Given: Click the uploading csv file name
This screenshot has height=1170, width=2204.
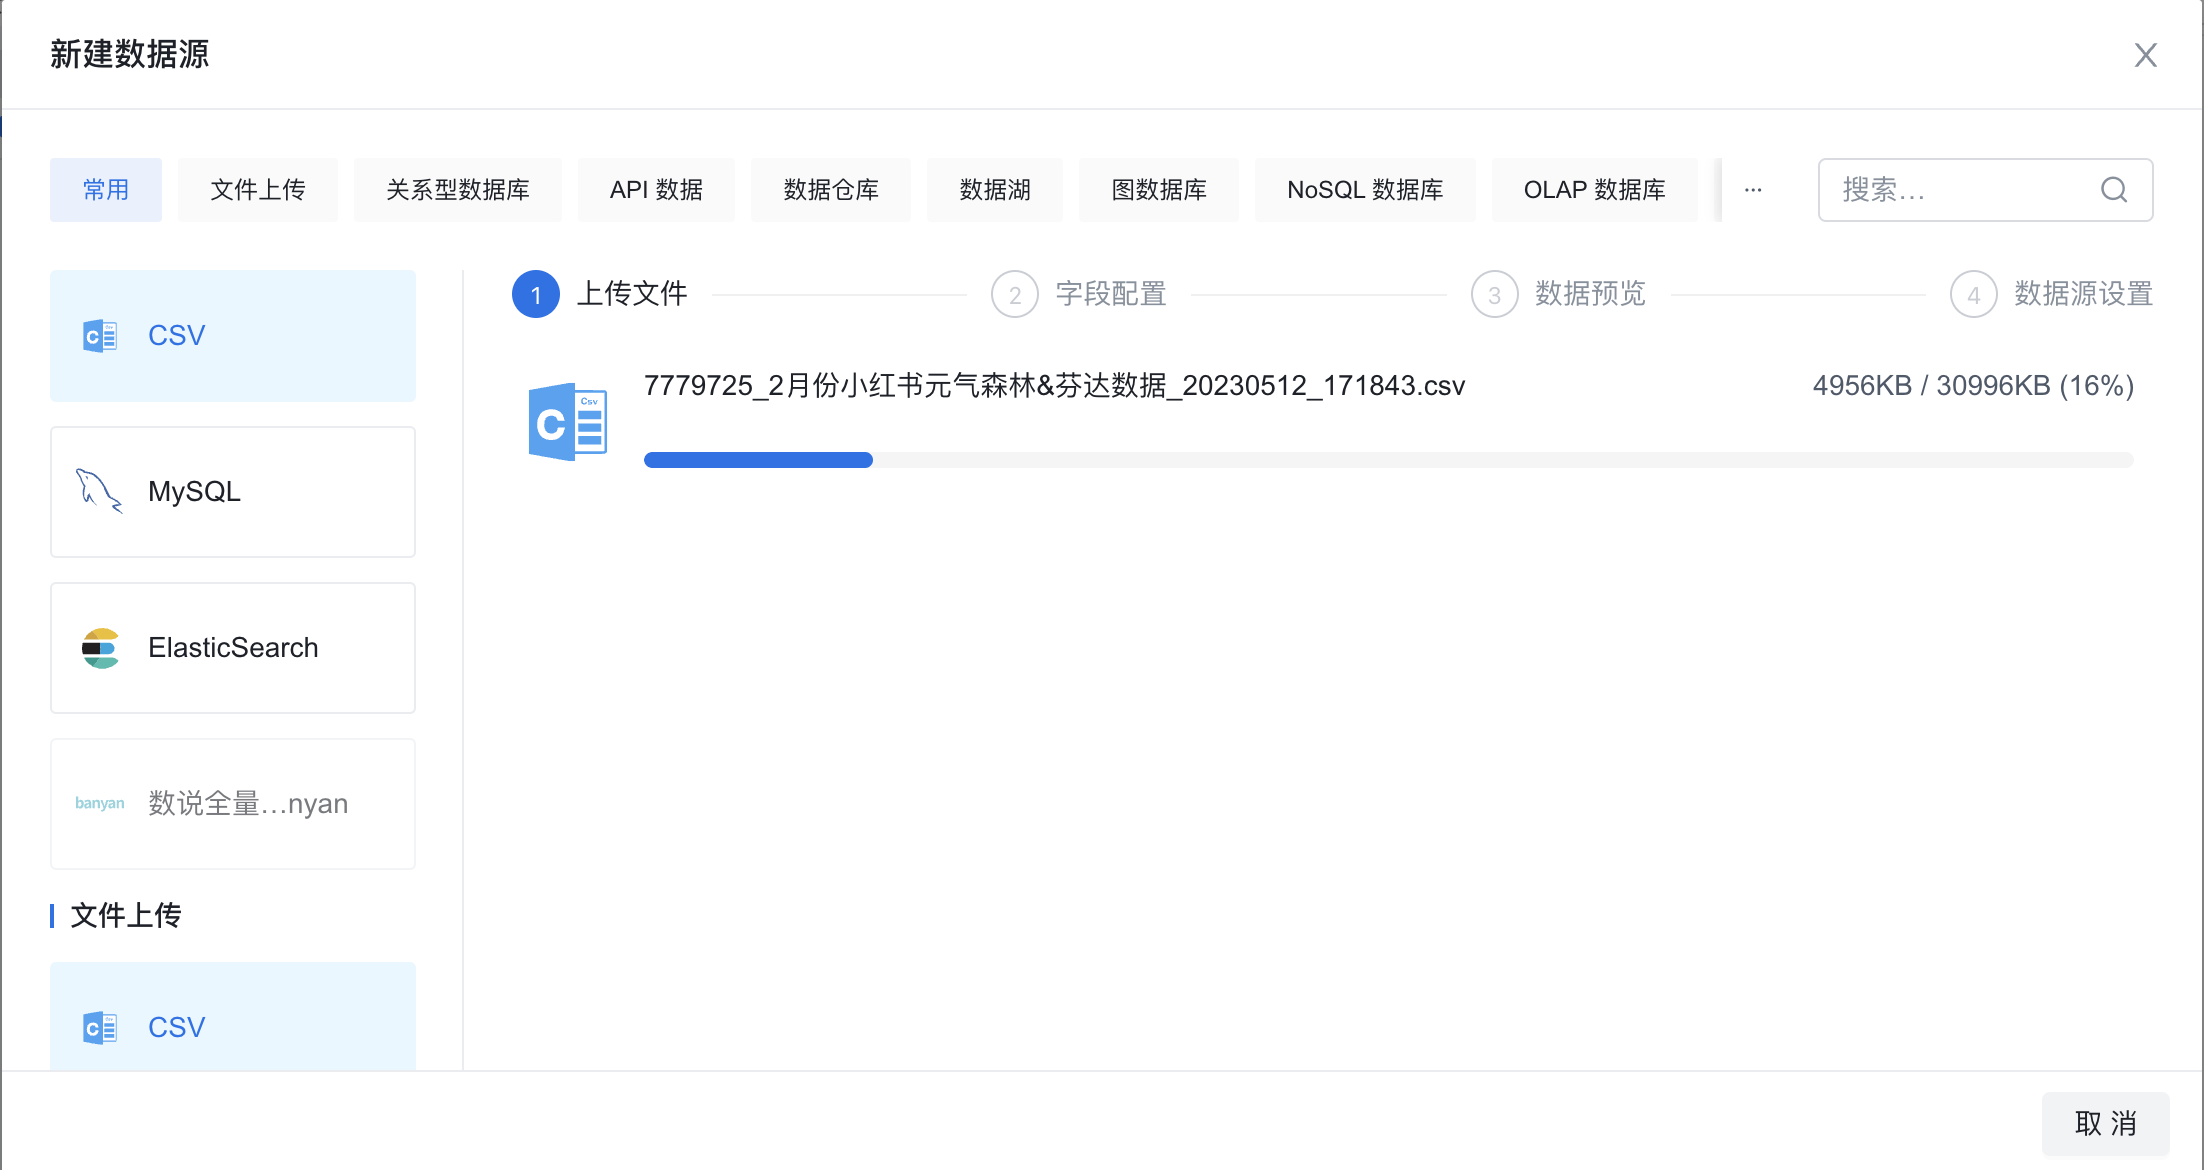Looking at the screenshot, I should (1054, 386).
